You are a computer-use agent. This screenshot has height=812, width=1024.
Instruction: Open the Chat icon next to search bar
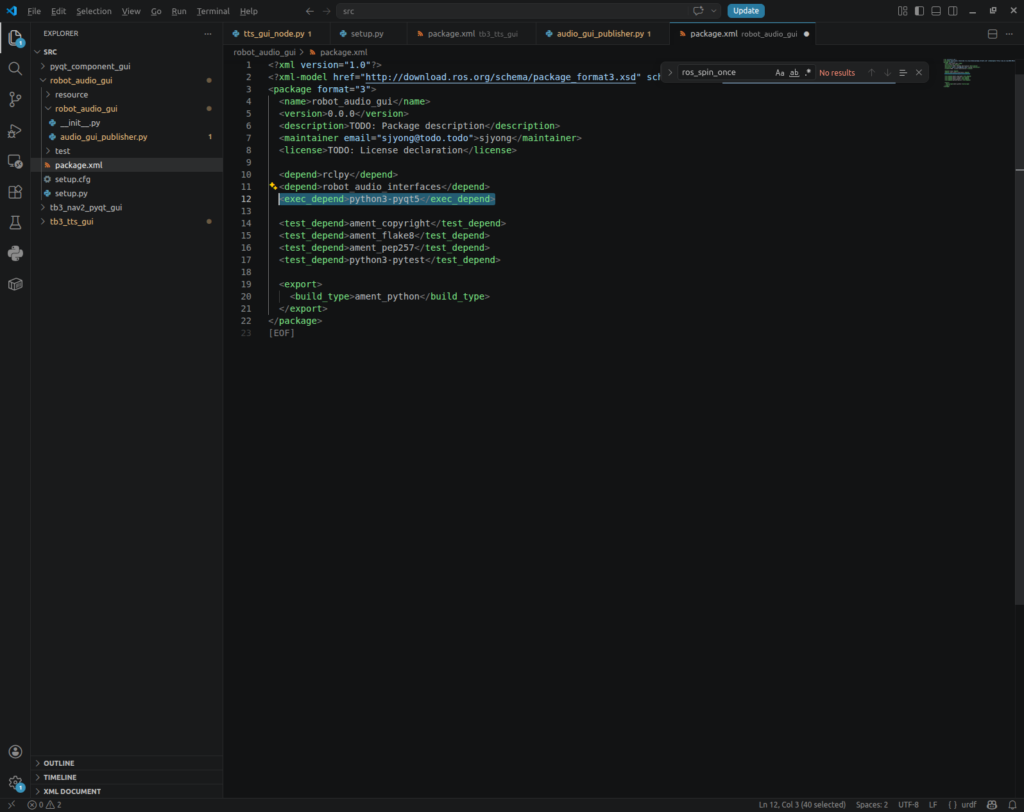point(698,11)
